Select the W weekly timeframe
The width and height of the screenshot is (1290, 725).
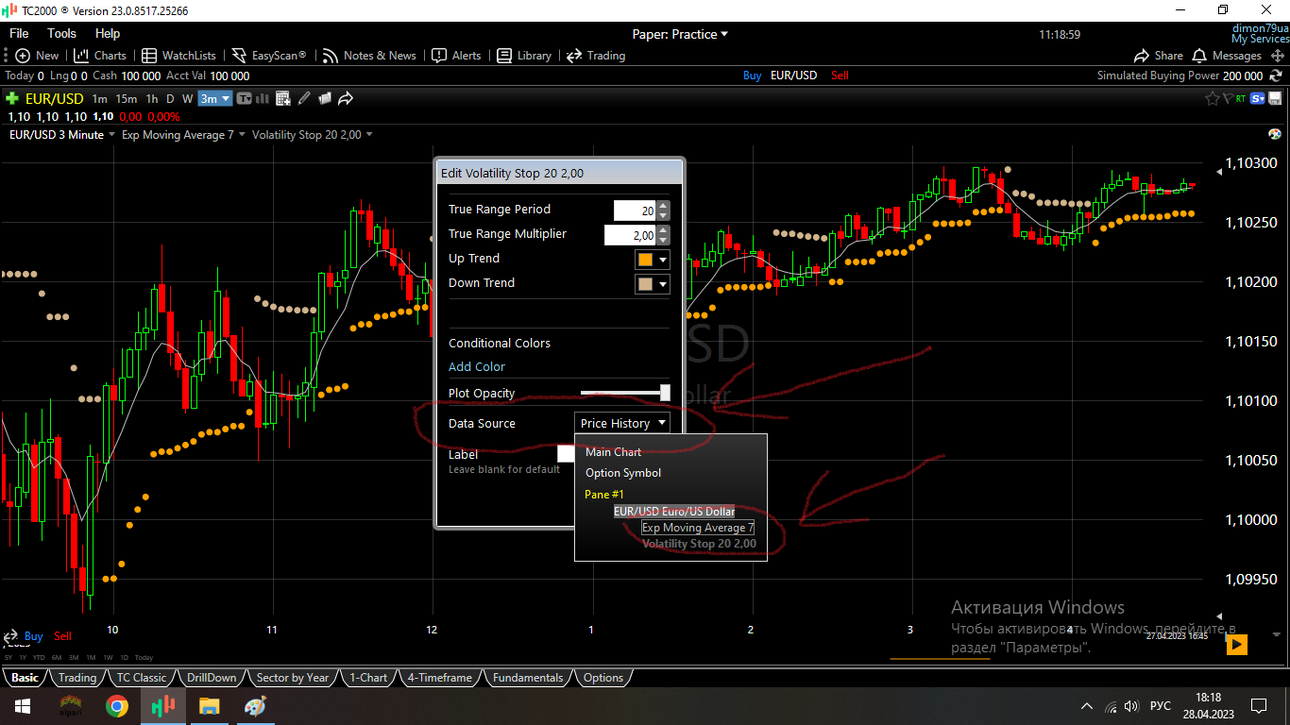pyautogui.click(x=187, y=98)
